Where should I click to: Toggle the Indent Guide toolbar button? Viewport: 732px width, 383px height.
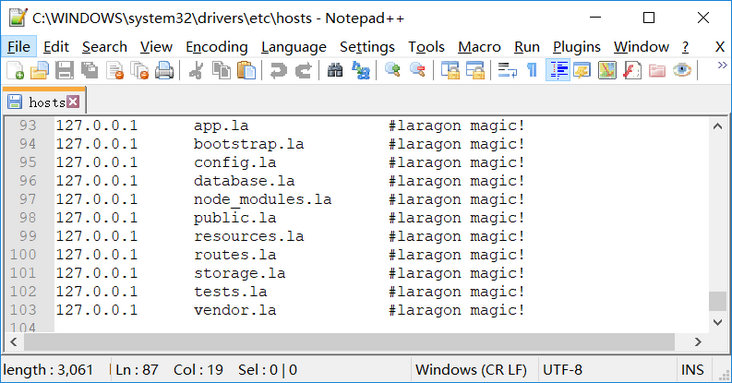[x=558, y=71]
